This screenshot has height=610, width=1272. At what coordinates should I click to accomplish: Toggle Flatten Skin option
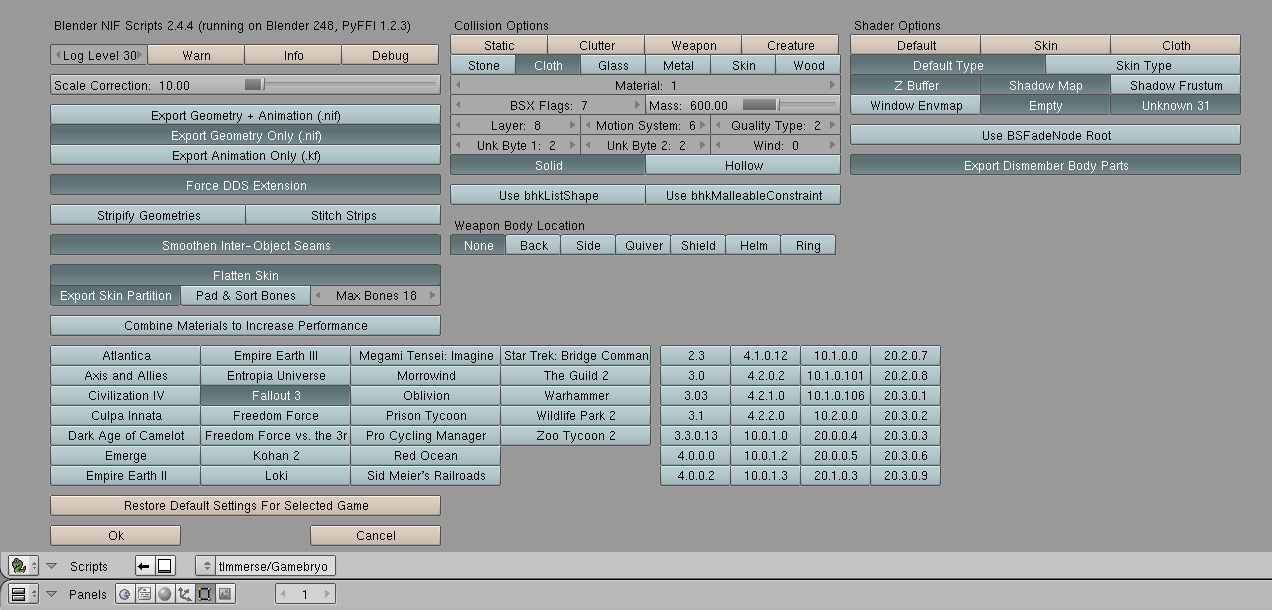[245, 275]
